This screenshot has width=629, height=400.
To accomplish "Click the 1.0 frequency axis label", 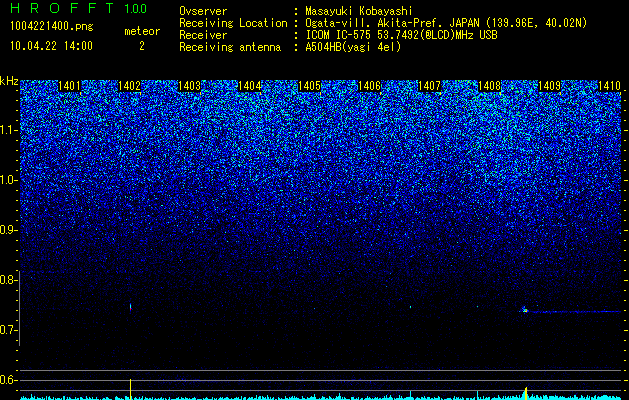I will pyautogui.click(x=9, y=180).
